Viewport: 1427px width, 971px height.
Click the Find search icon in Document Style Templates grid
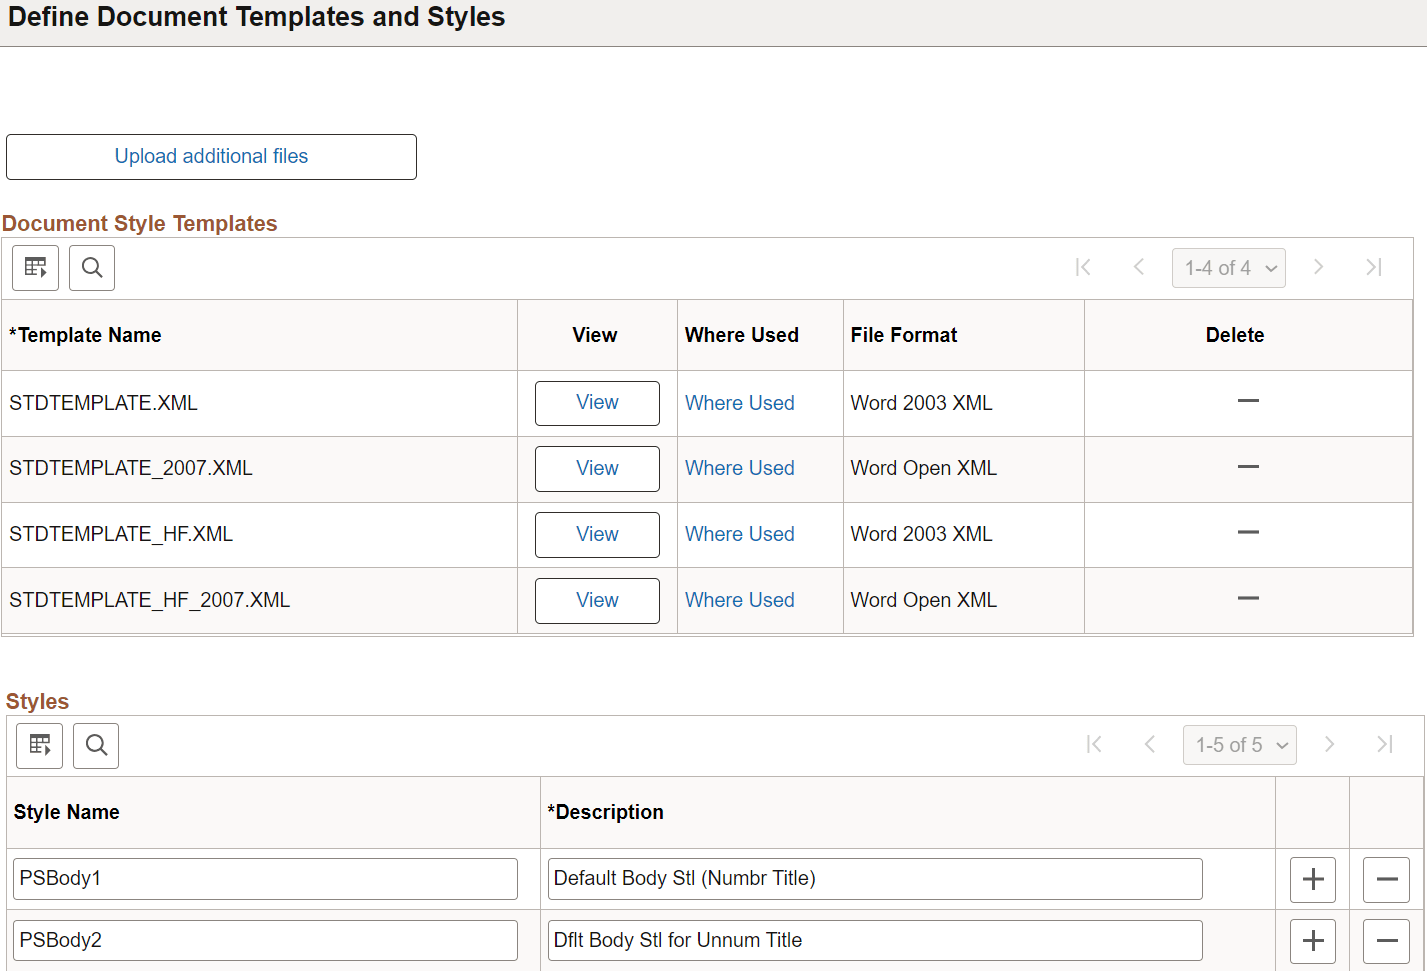coord(91,267)
